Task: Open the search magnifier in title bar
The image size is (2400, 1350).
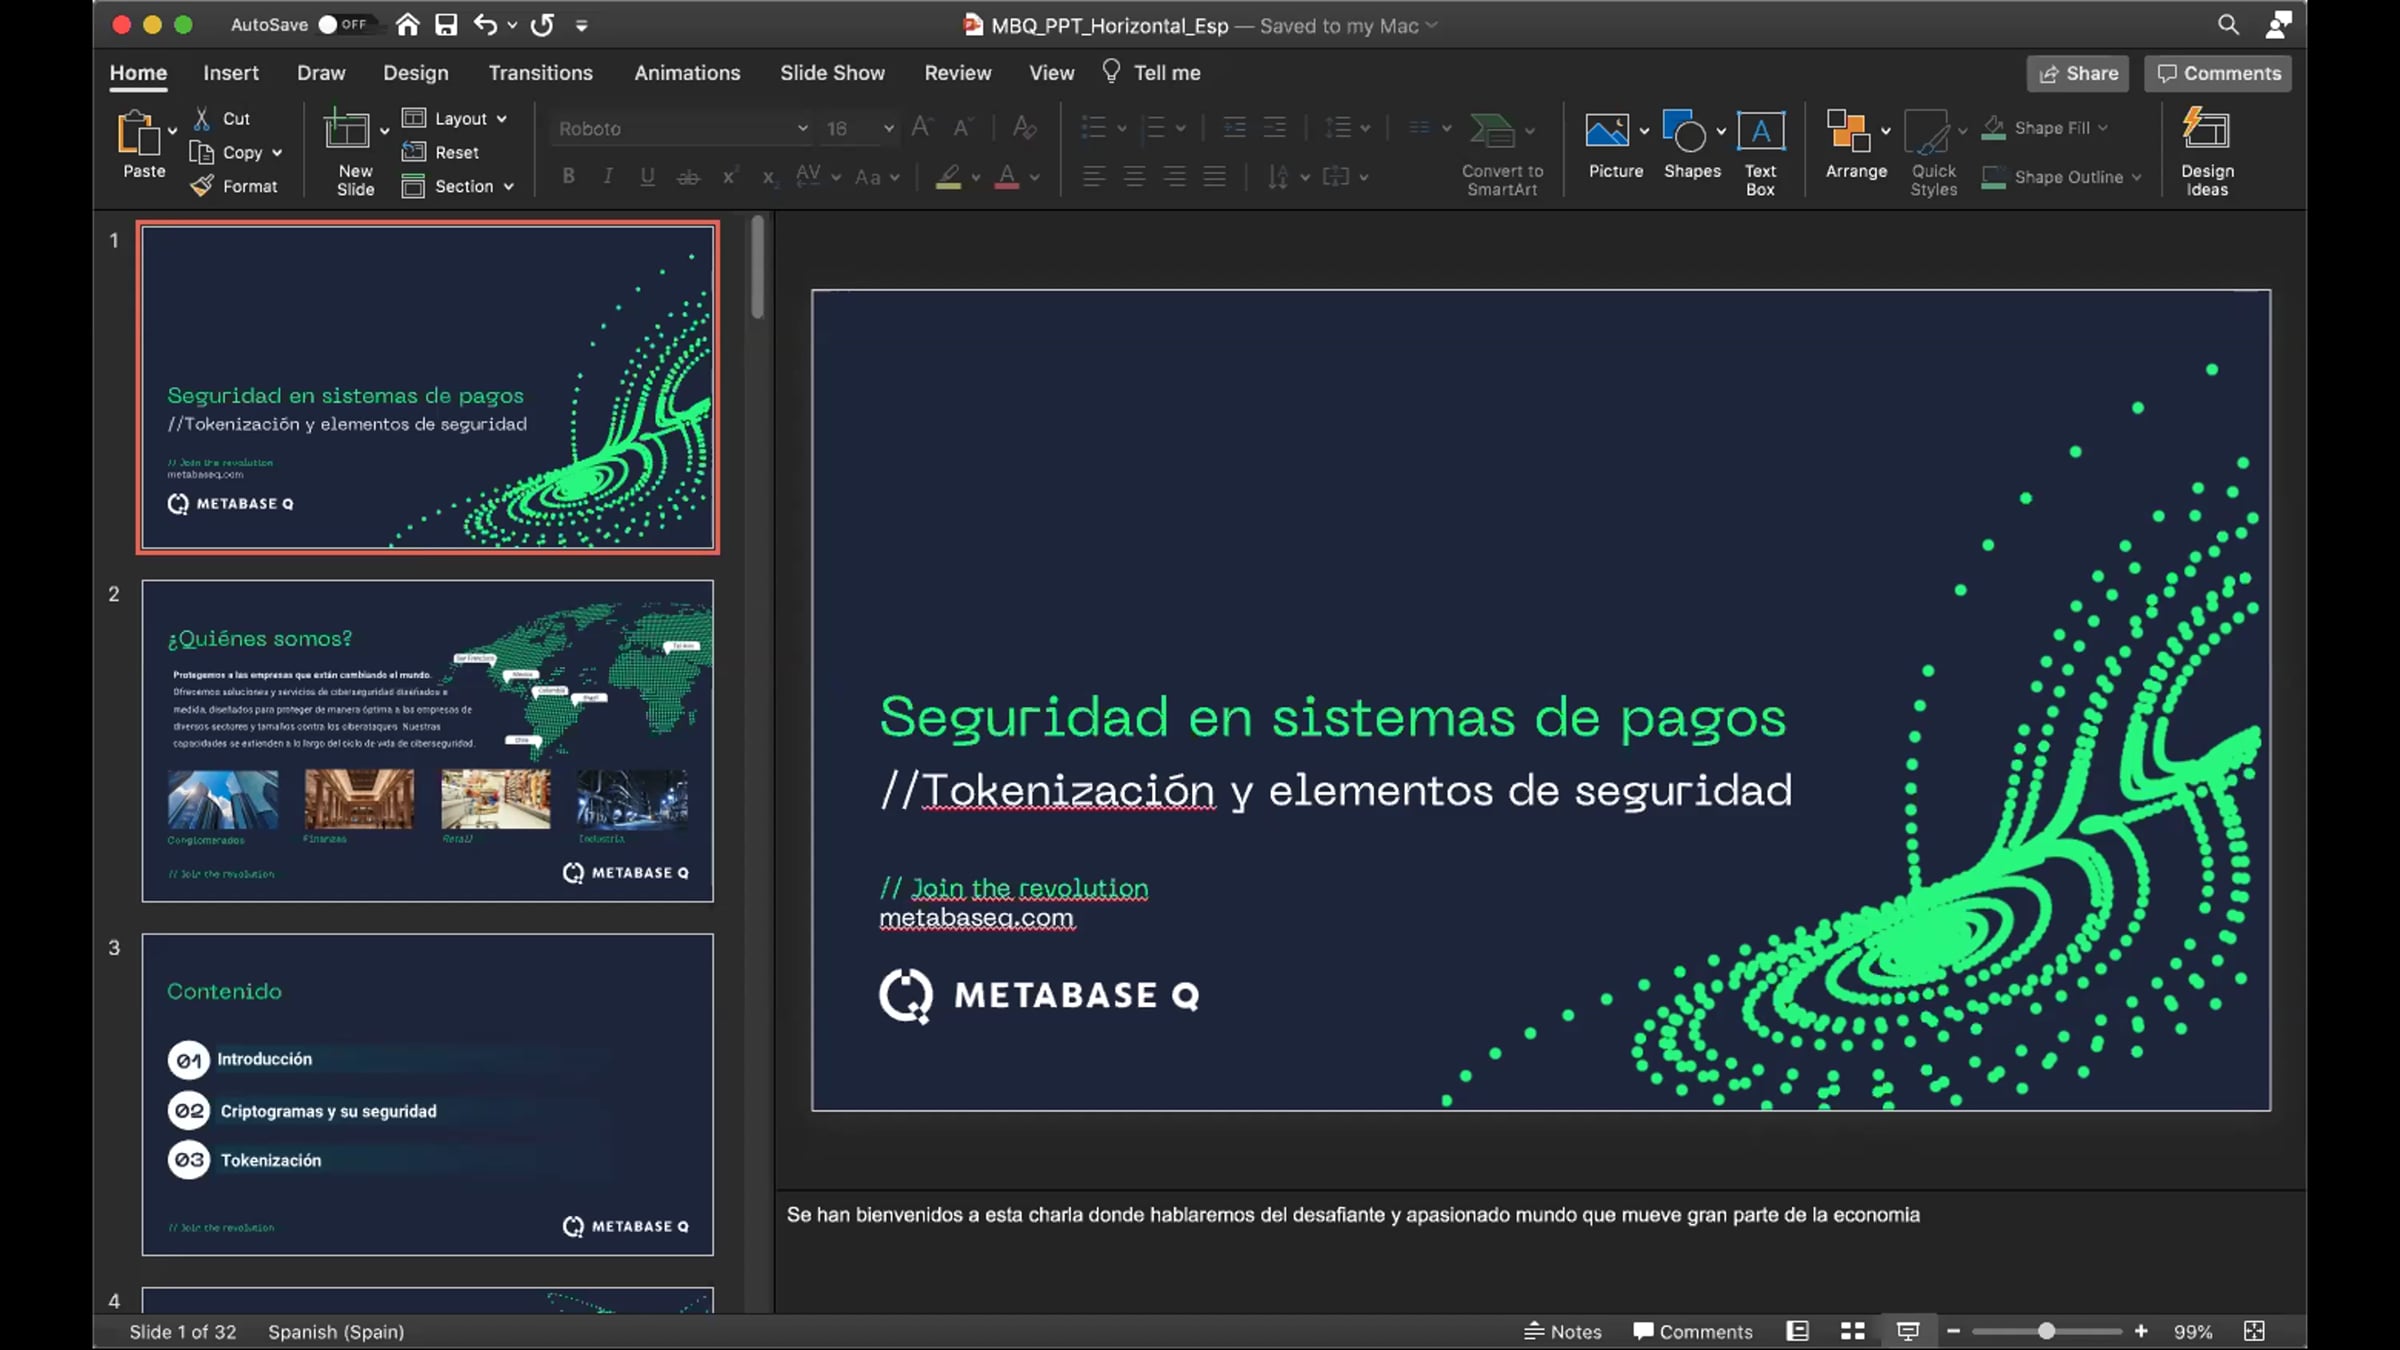Action: coord(2228,25)
